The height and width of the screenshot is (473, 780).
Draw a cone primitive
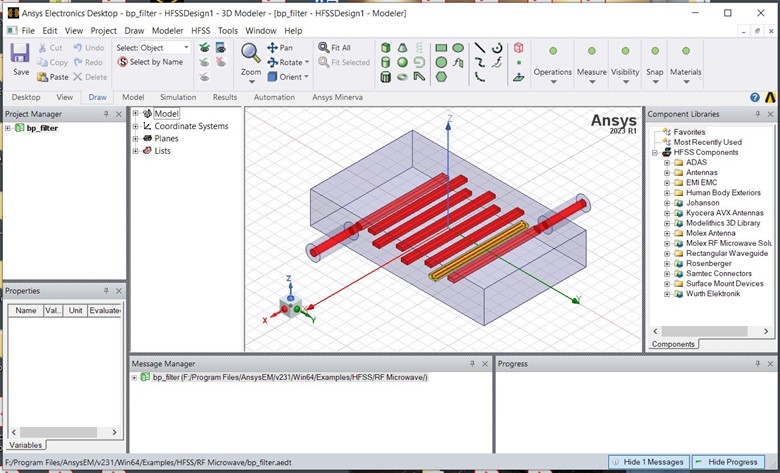[402, 48]
